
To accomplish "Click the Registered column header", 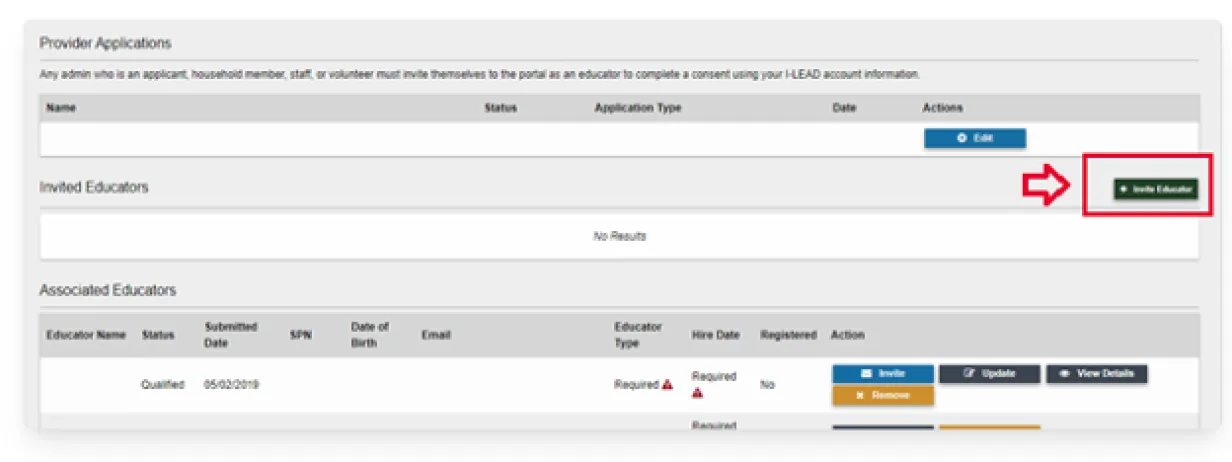I will [x=788, y=335].
